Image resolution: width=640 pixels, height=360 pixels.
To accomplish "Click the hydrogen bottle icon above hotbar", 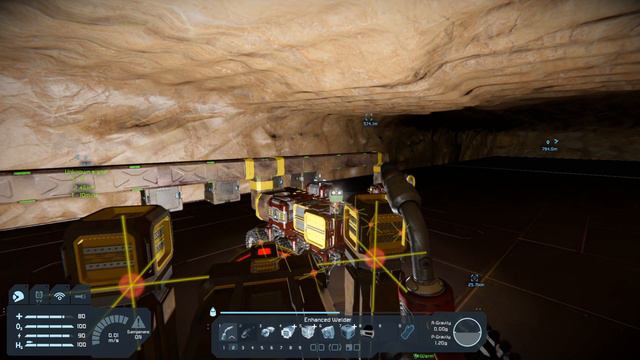I will coord(213,312).
